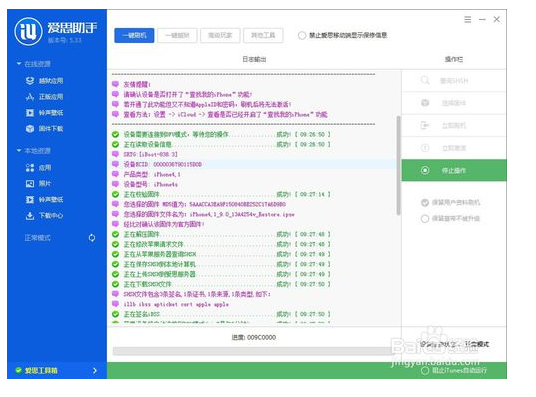The height and width of the screenshot is (397, 536).
Task: Click the flashing progress bar at the bottom
Action: [254, 351]
